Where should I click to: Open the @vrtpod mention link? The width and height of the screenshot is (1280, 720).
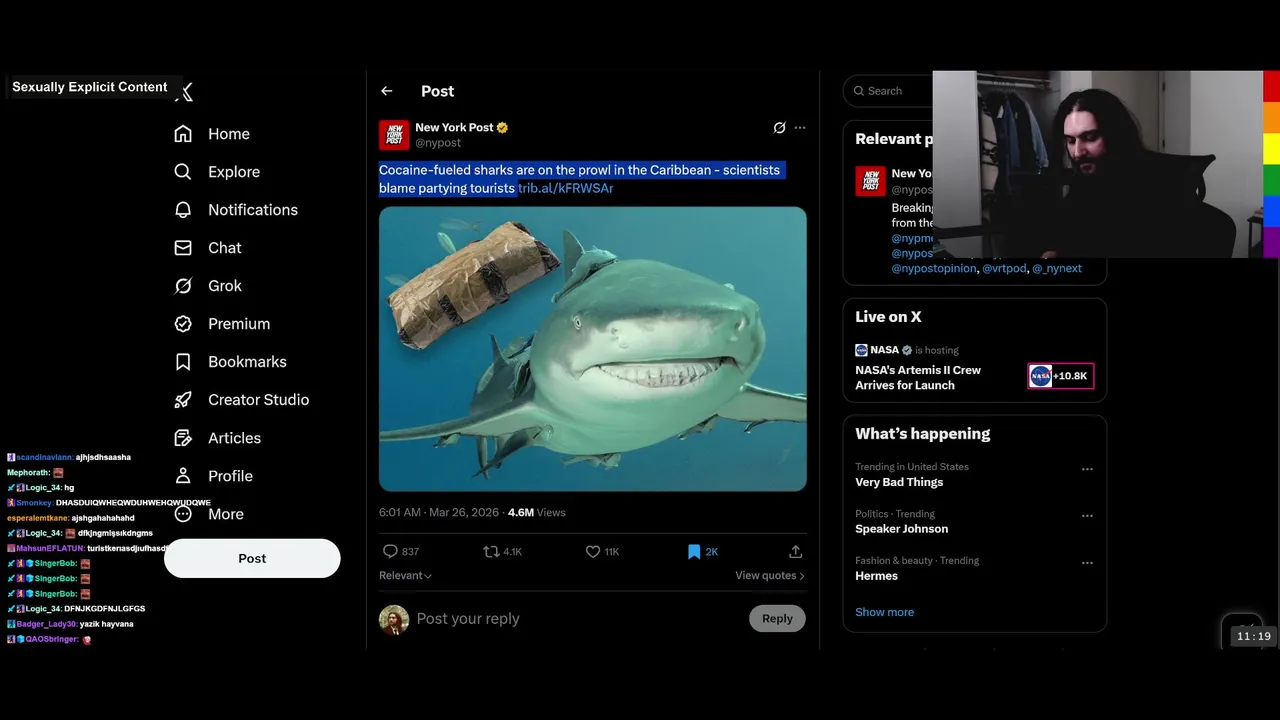[x=1004, y=268]
